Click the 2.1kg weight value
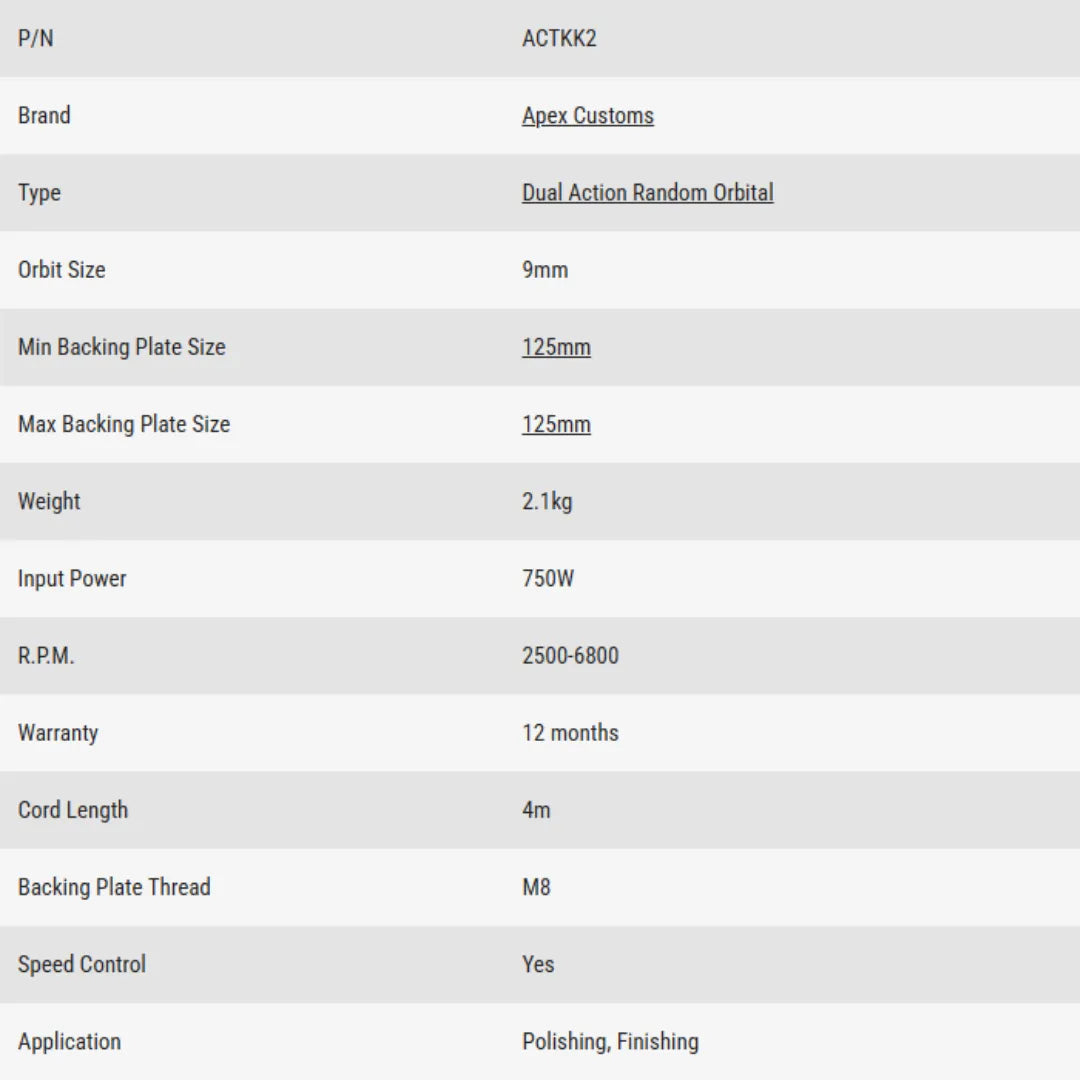This screenshot has height=1080, width=1080. (547, 501)
